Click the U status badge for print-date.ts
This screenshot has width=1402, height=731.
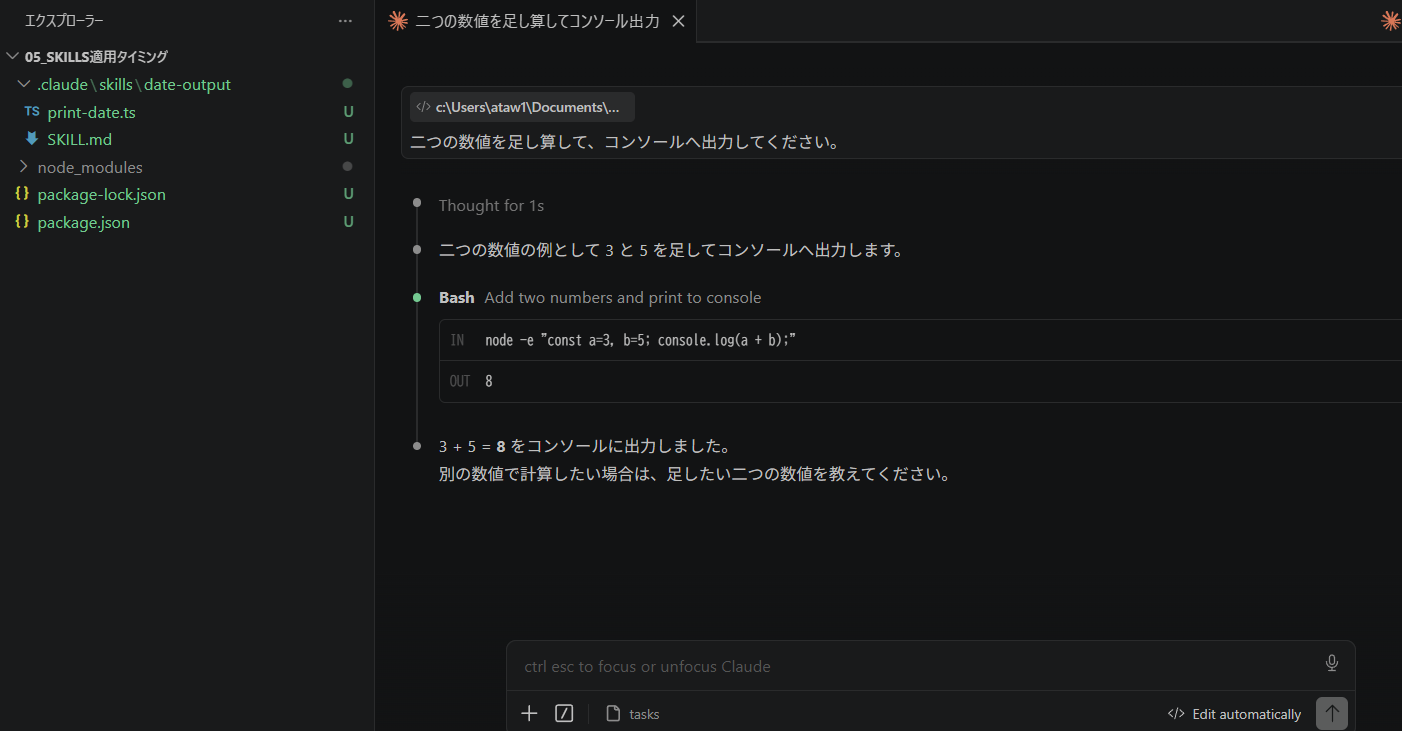click(349, 112)
